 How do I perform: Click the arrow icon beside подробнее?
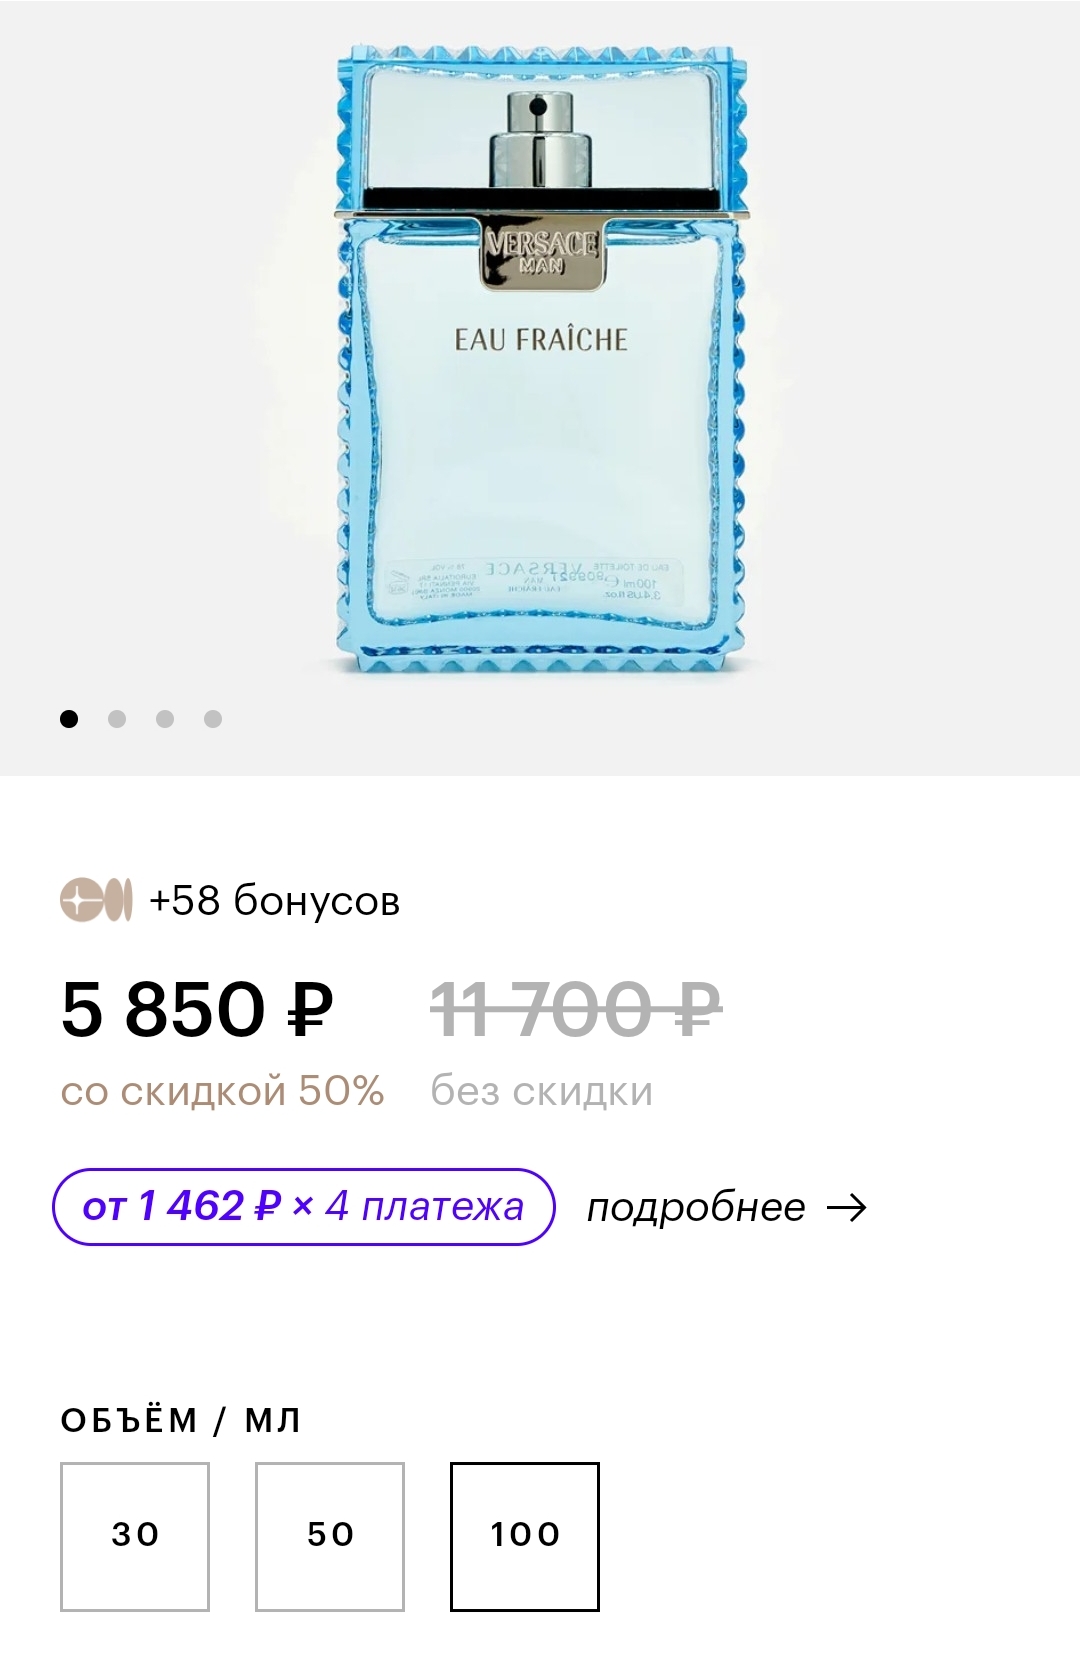coord(847,1208)
